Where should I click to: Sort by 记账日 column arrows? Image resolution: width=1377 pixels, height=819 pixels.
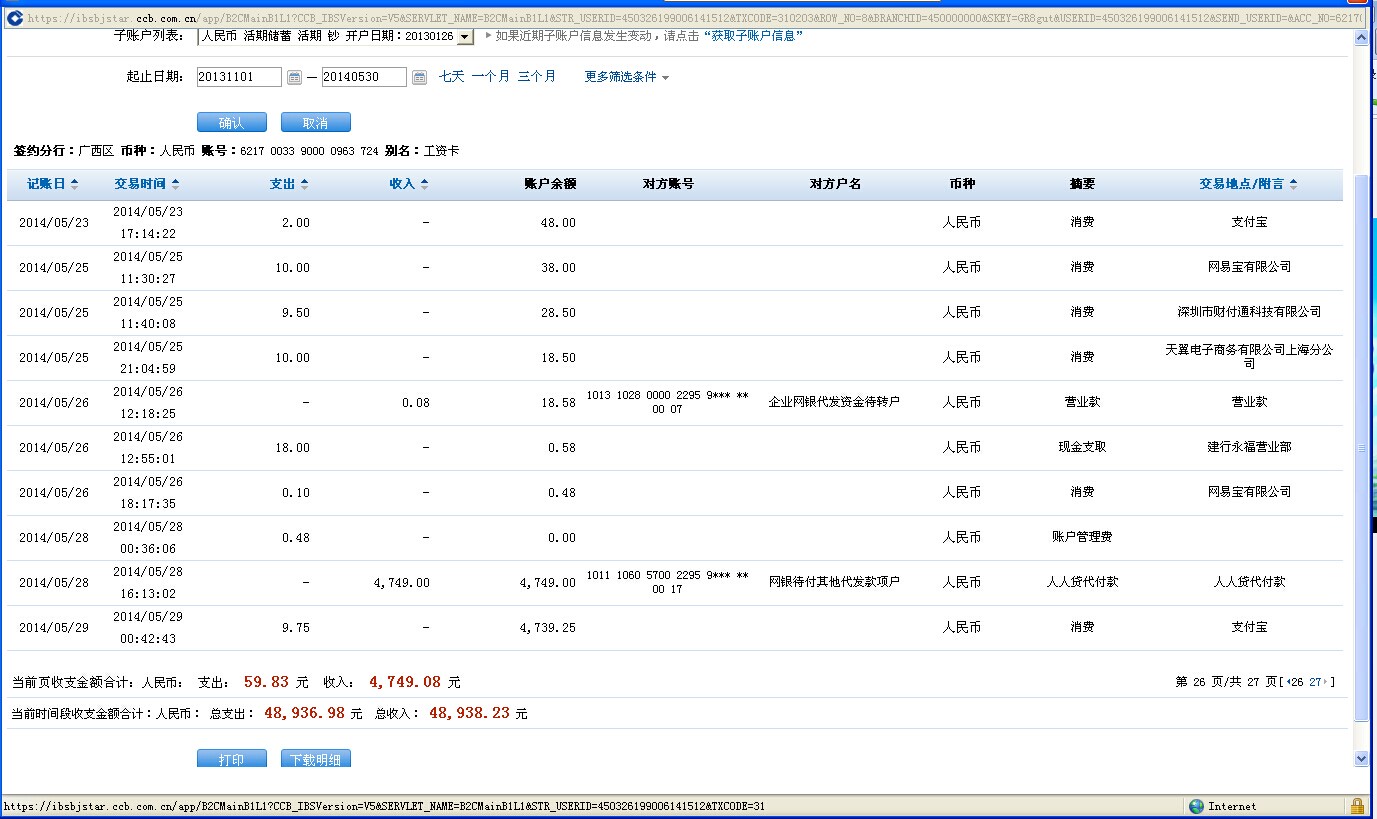tap(53, 184)
